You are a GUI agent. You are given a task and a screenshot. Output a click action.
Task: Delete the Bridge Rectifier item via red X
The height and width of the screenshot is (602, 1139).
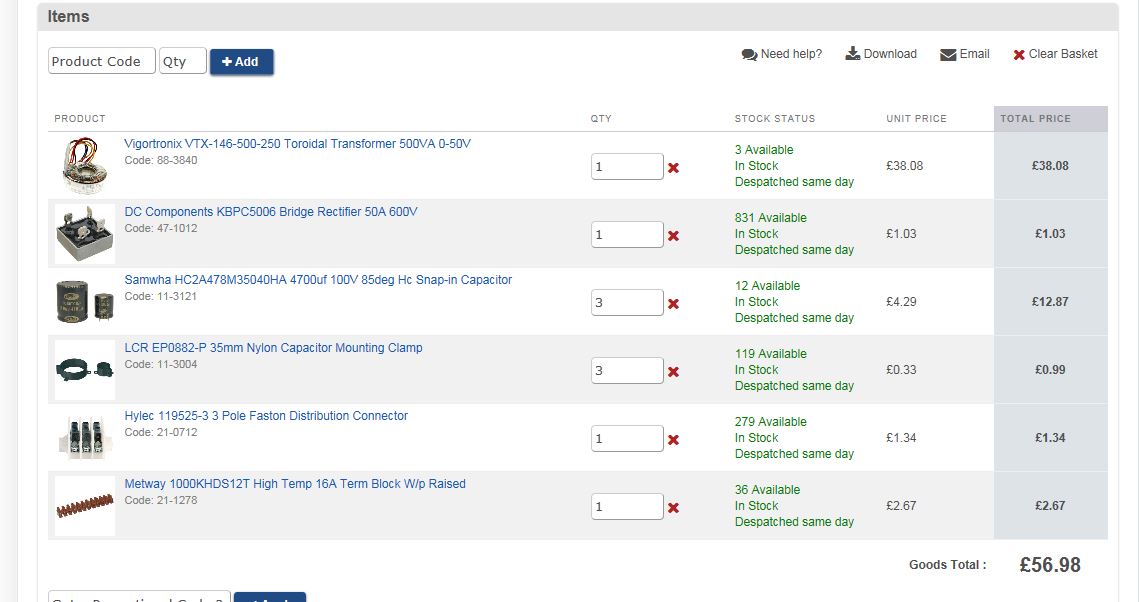click(673, 236)
